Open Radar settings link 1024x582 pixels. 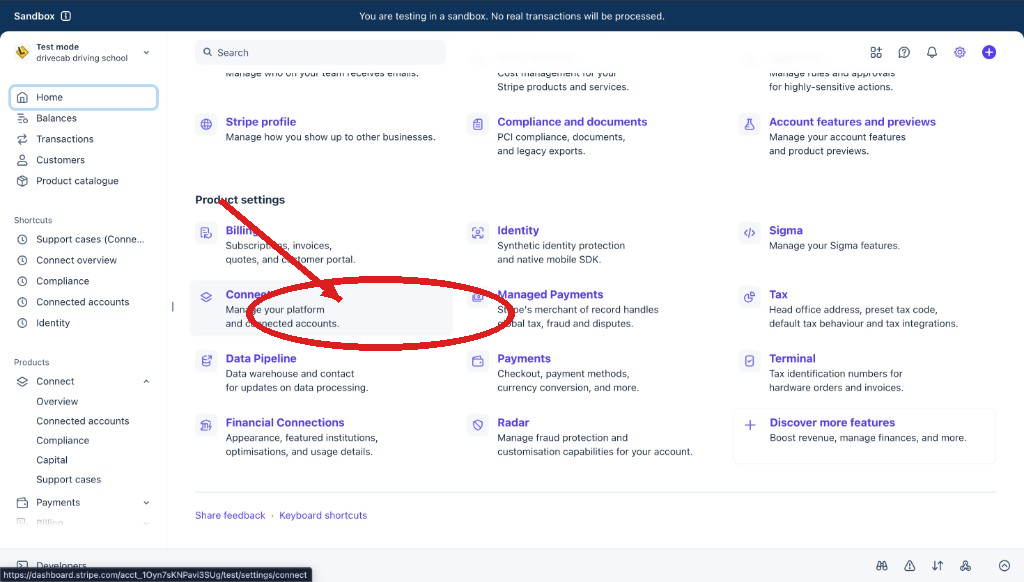[x=513, y=422]
